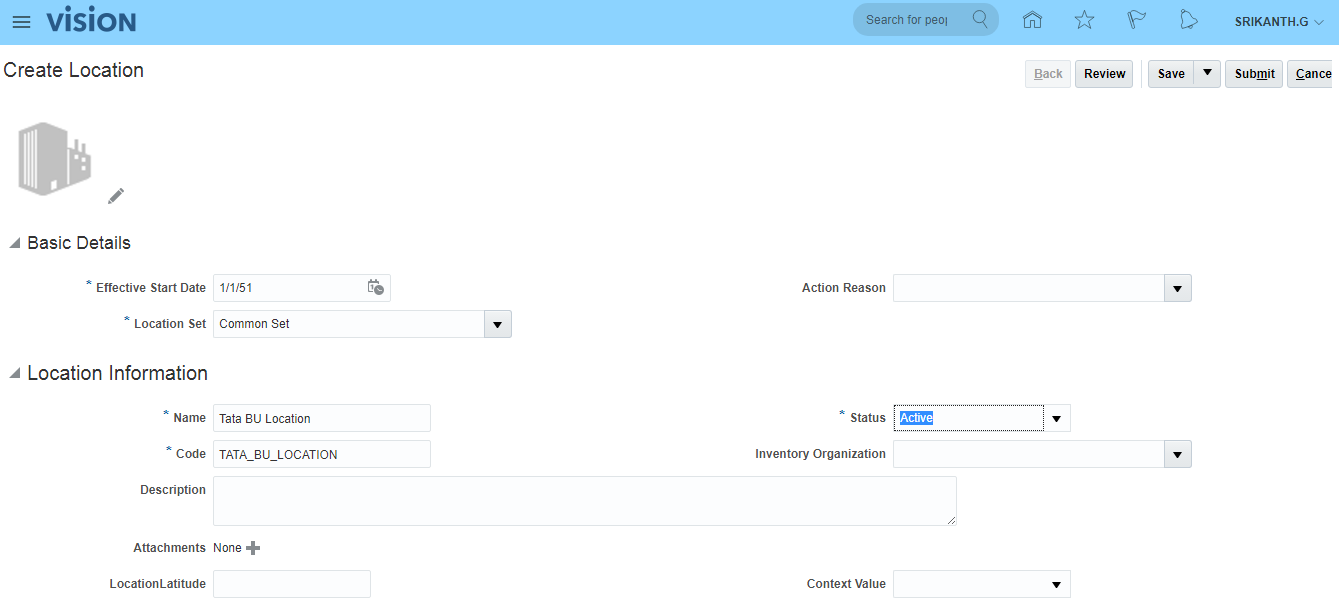Collapse the Location Information section
This screenshot has width=1339, height=606.
15,374
